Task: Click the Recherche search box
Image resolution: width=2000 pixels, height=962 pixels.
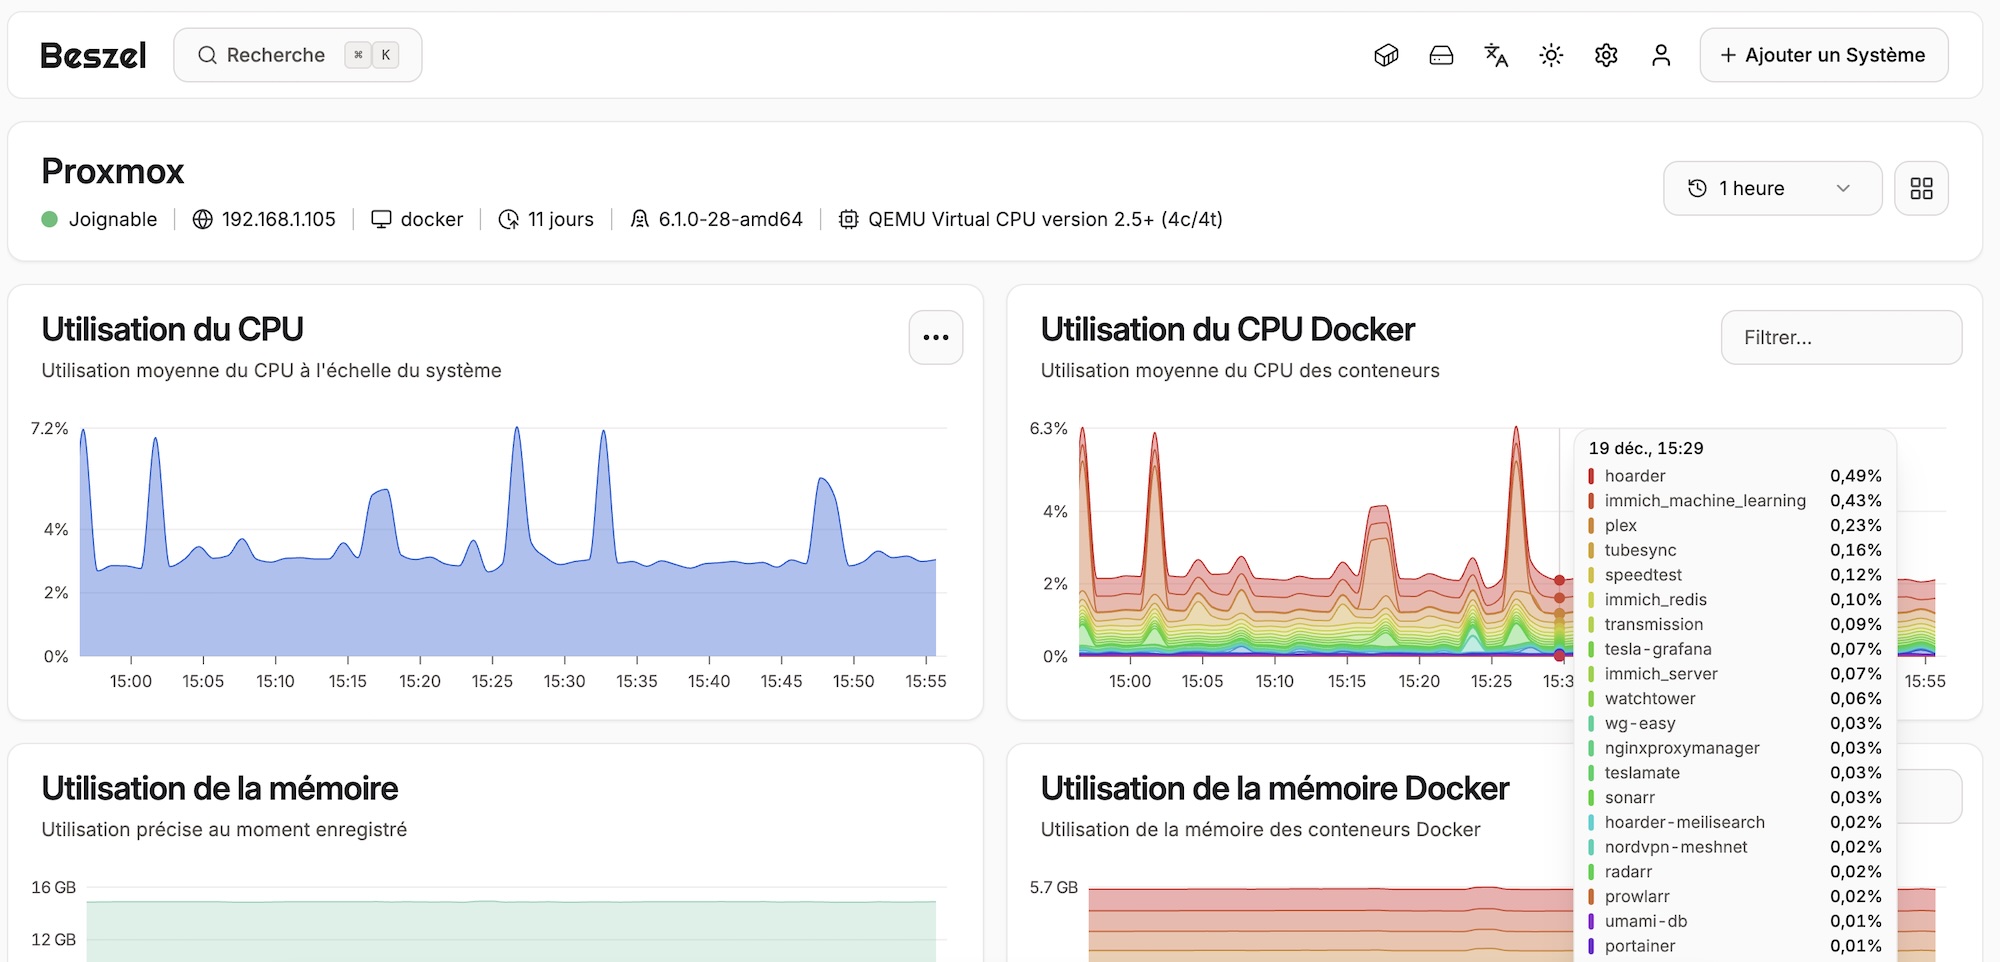Action: (297, 55)
